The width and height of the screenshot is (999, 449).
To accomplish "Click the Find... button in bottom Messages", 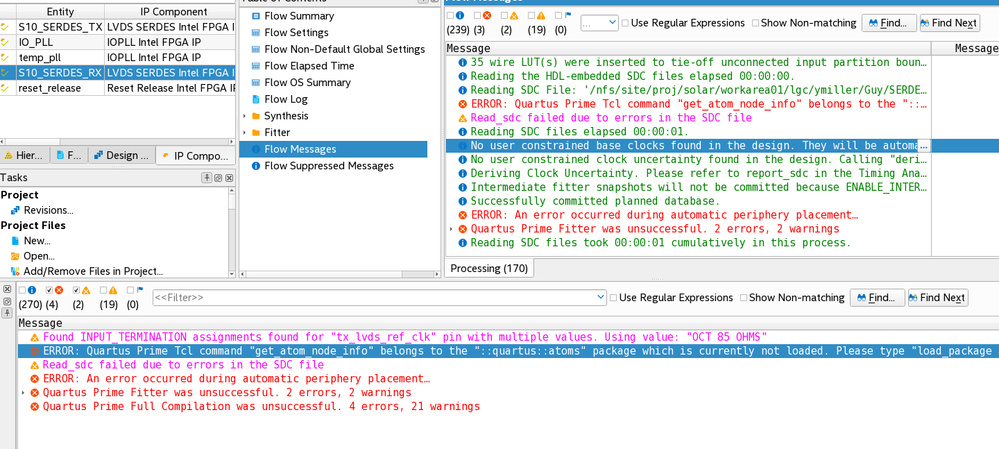I will 877,298.
